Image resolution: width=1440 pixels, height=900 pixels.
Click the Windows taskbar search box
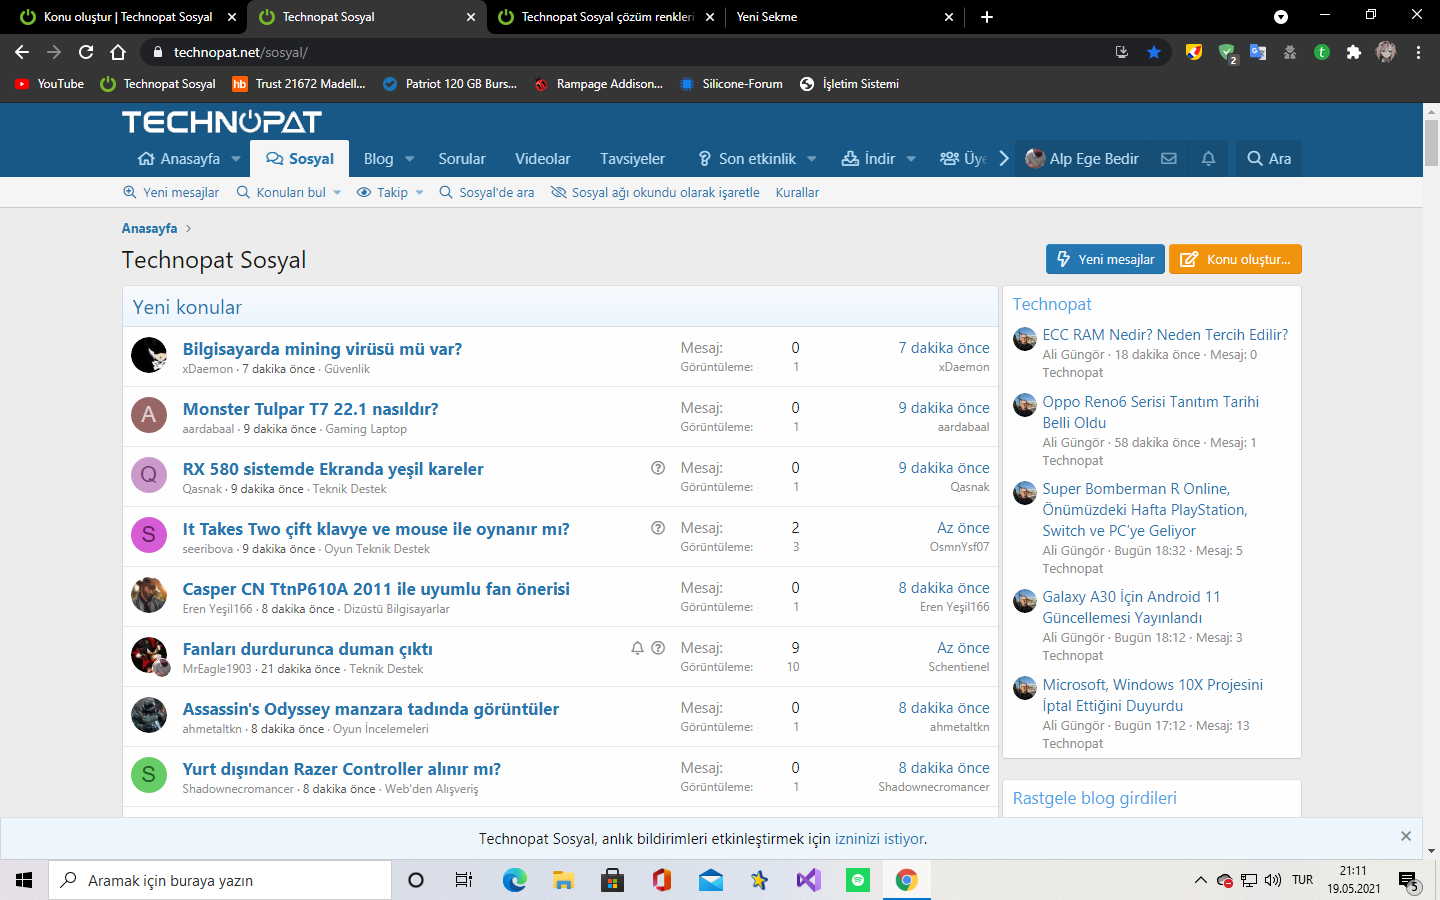pos(220,880)
